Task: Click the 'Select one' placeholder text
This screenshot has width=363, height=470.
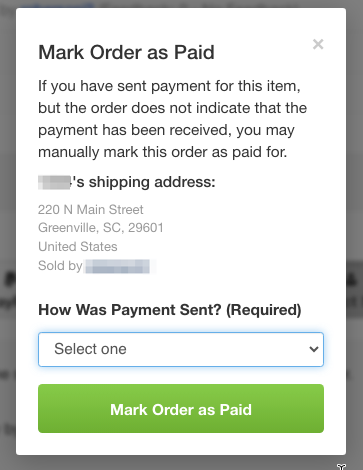Action: point(90,349)
